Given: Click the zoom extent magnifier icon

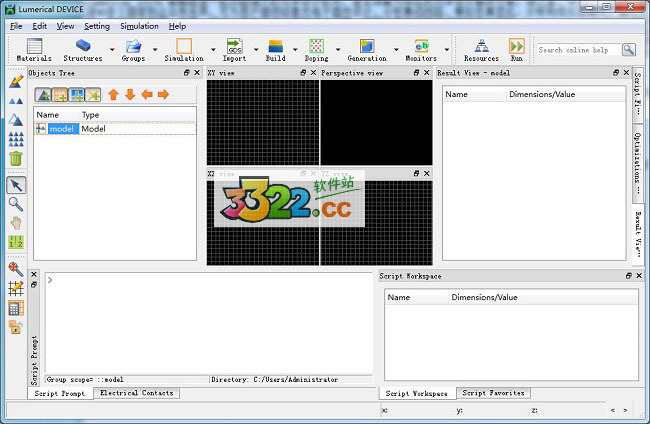Looking at the screenshot, I should 16,269.
